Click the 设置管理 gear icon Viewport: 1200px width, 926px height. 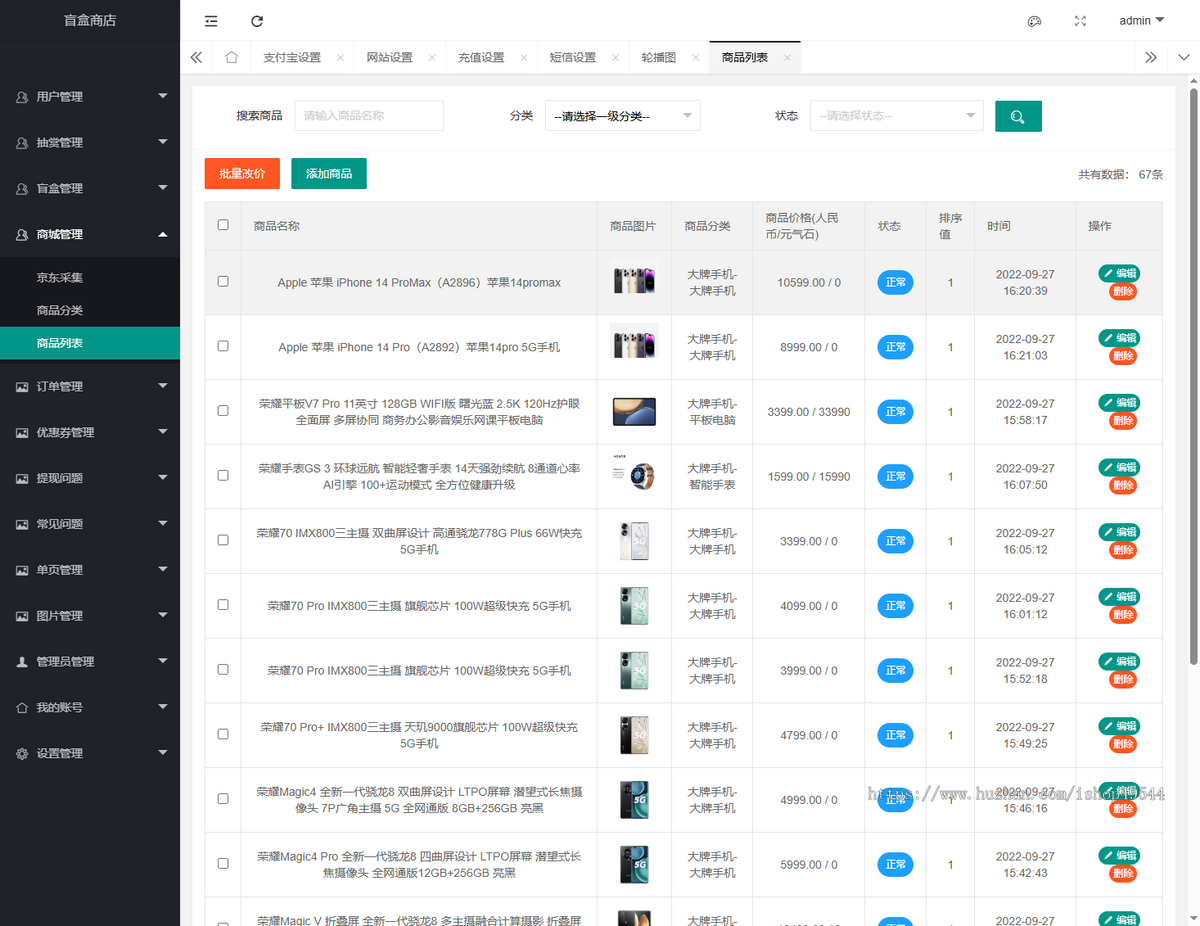coord(22,754)
